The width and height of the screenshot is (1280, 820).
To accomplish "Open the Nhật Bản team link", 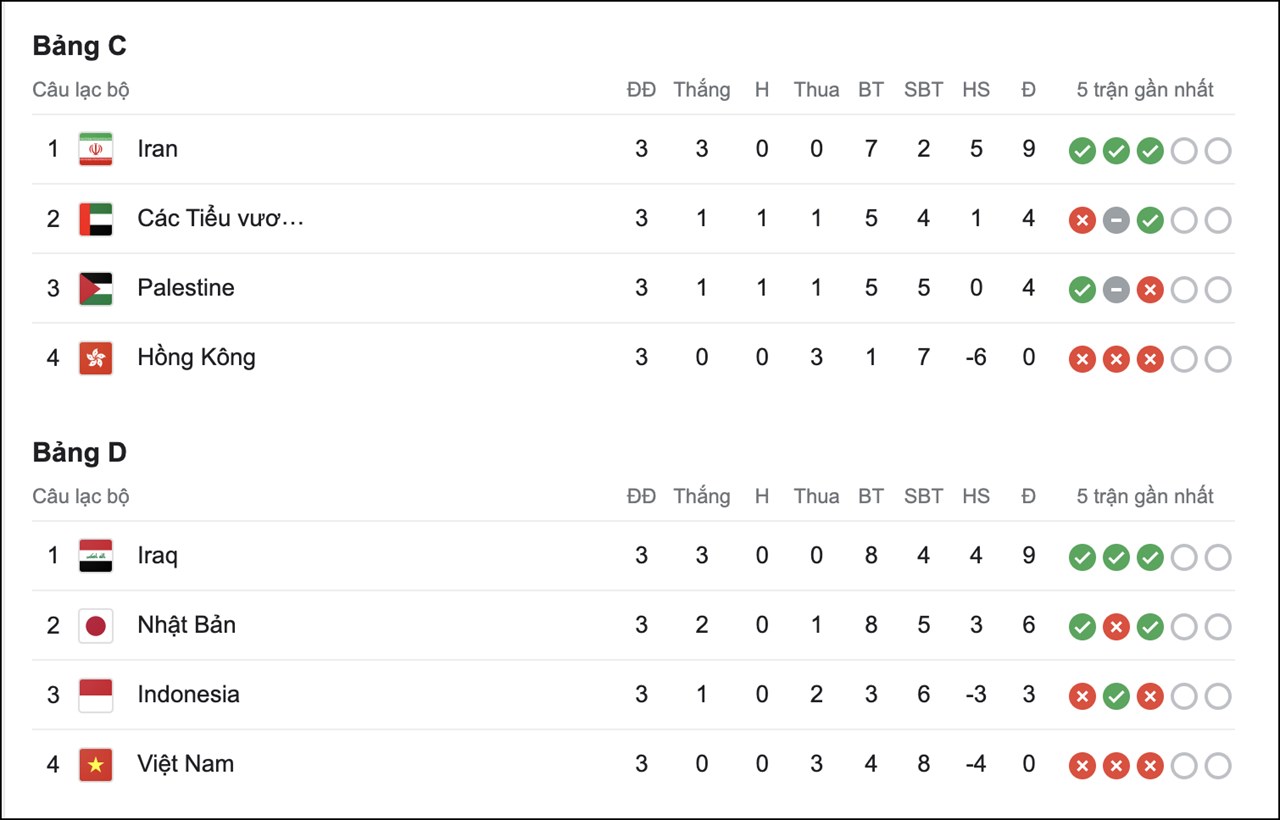I will [x=187, y=625].
